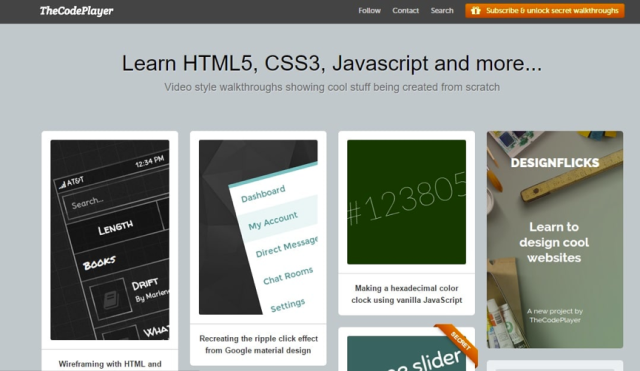
Task: Click the gift icon in Subscribe button
Action: [x=476, y=11]
